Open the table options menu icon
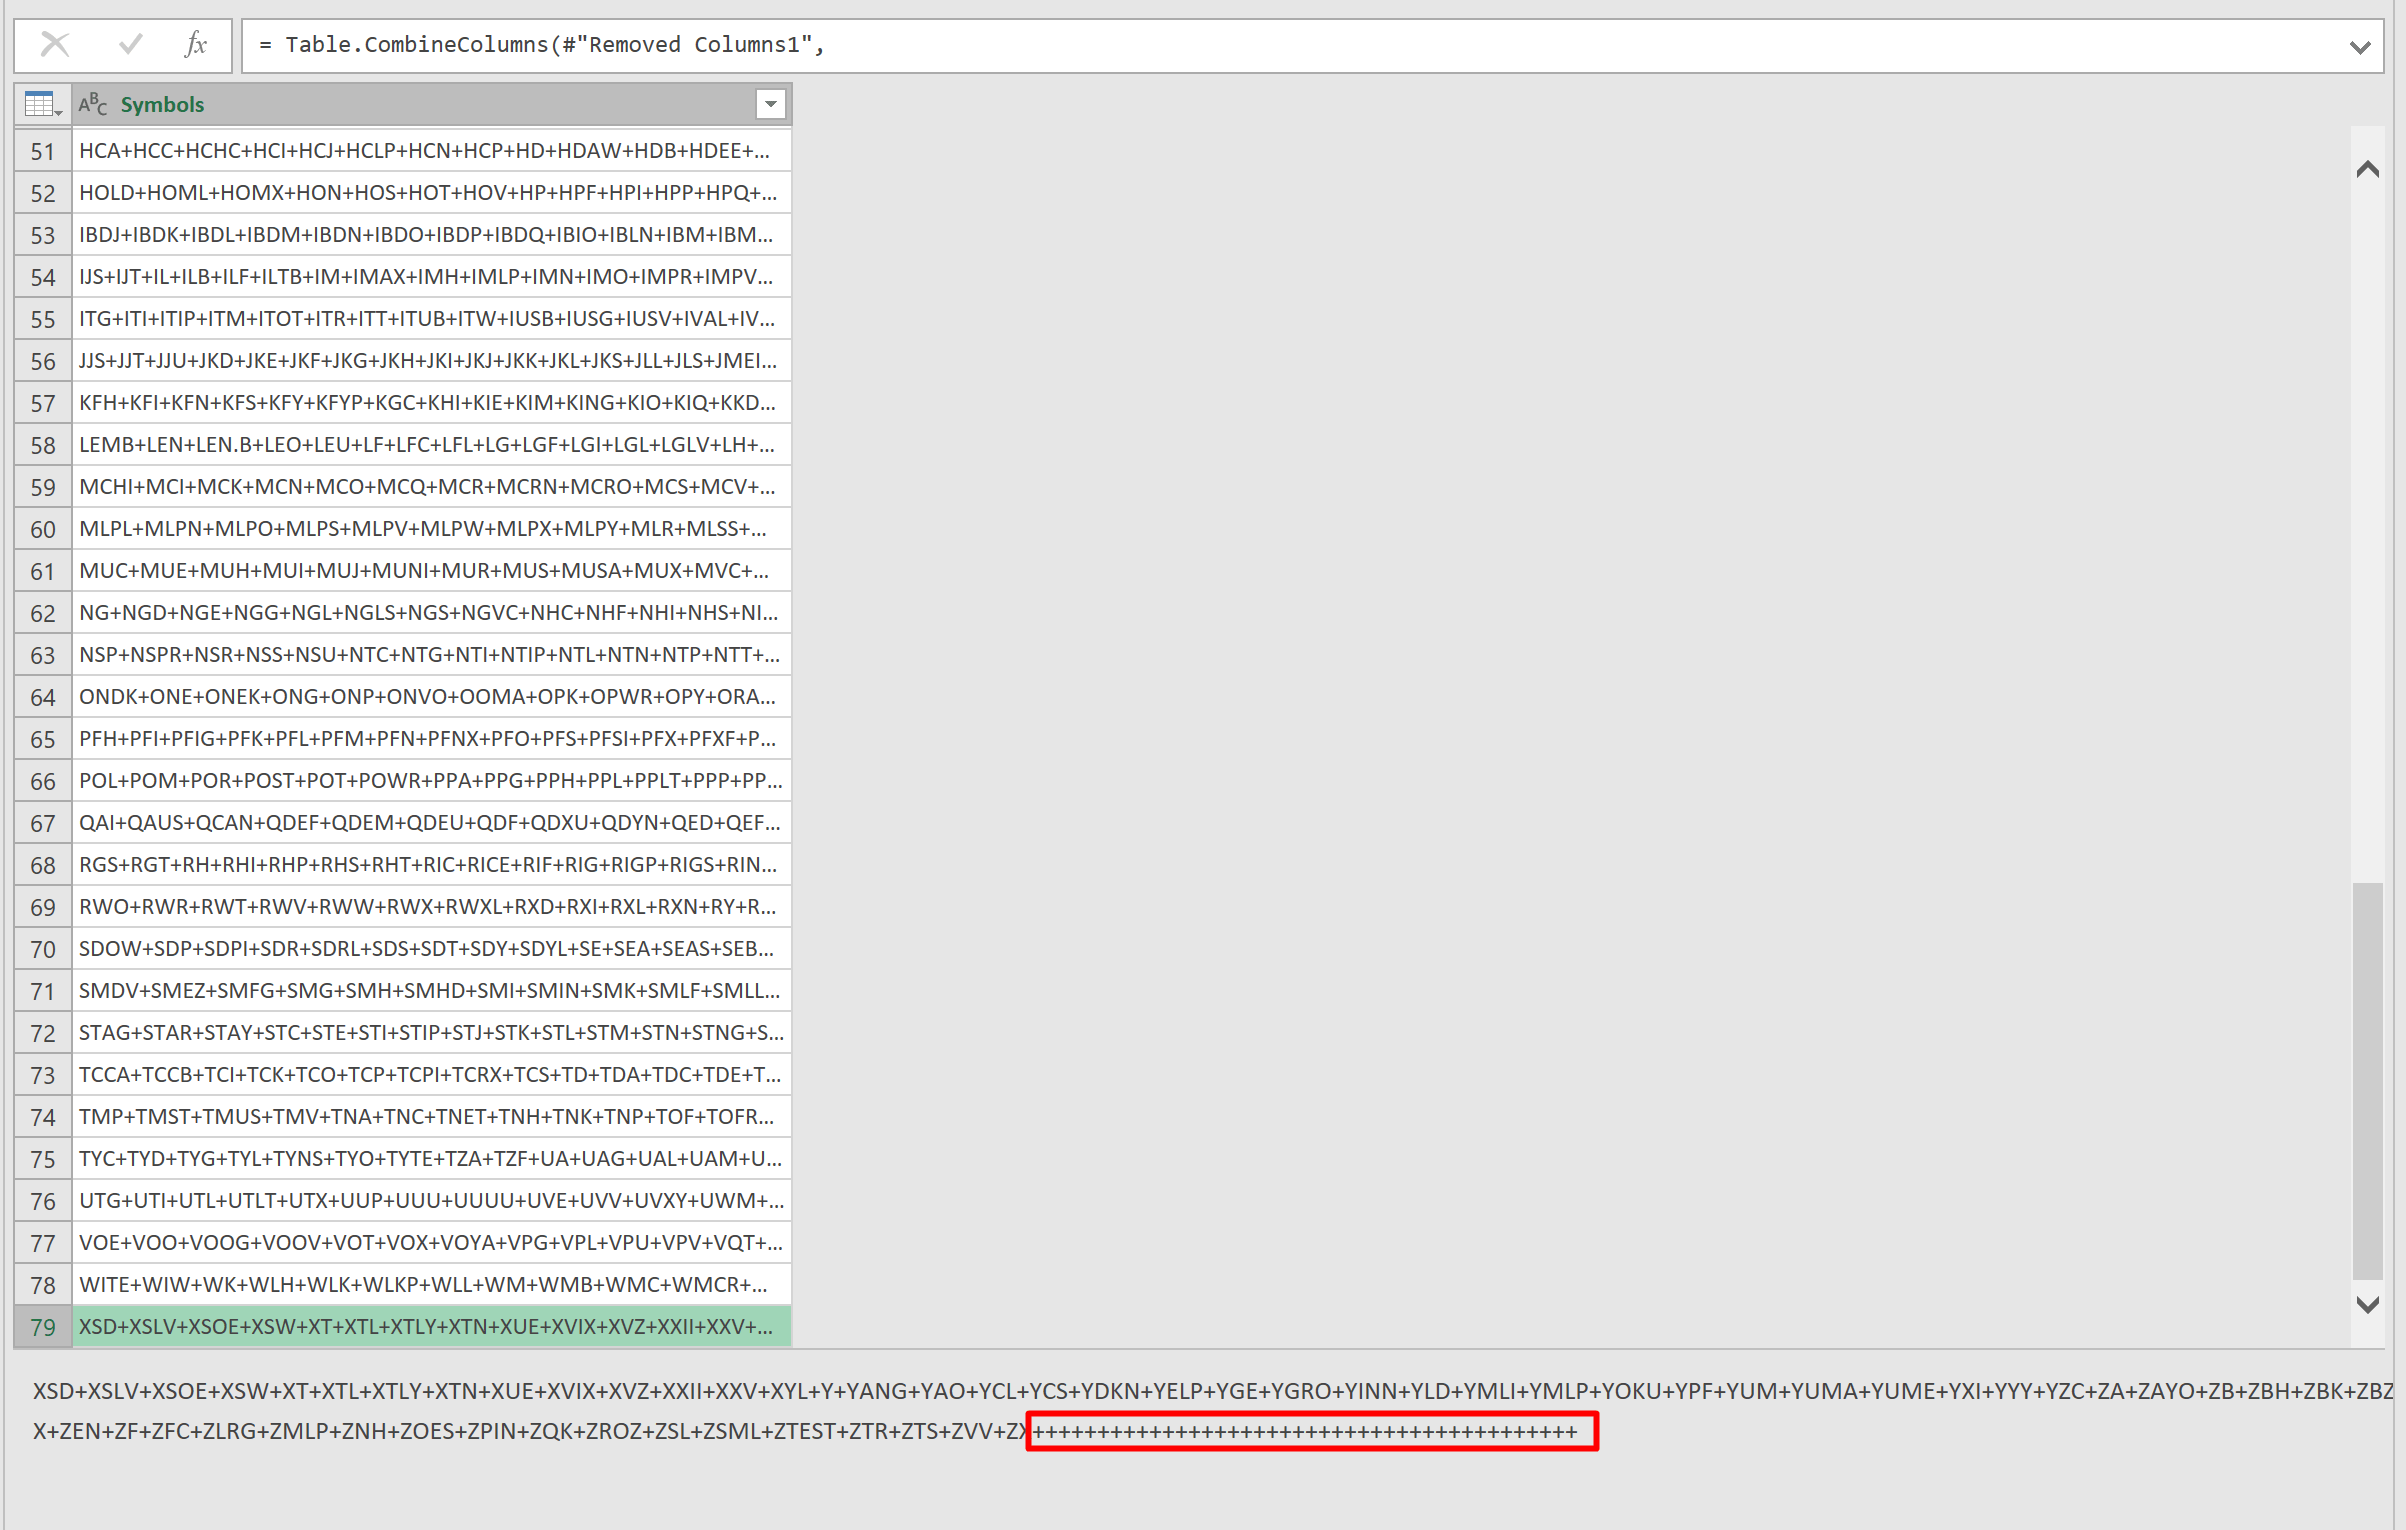This screenshot has height=1530, width=2406. point(43,104)
